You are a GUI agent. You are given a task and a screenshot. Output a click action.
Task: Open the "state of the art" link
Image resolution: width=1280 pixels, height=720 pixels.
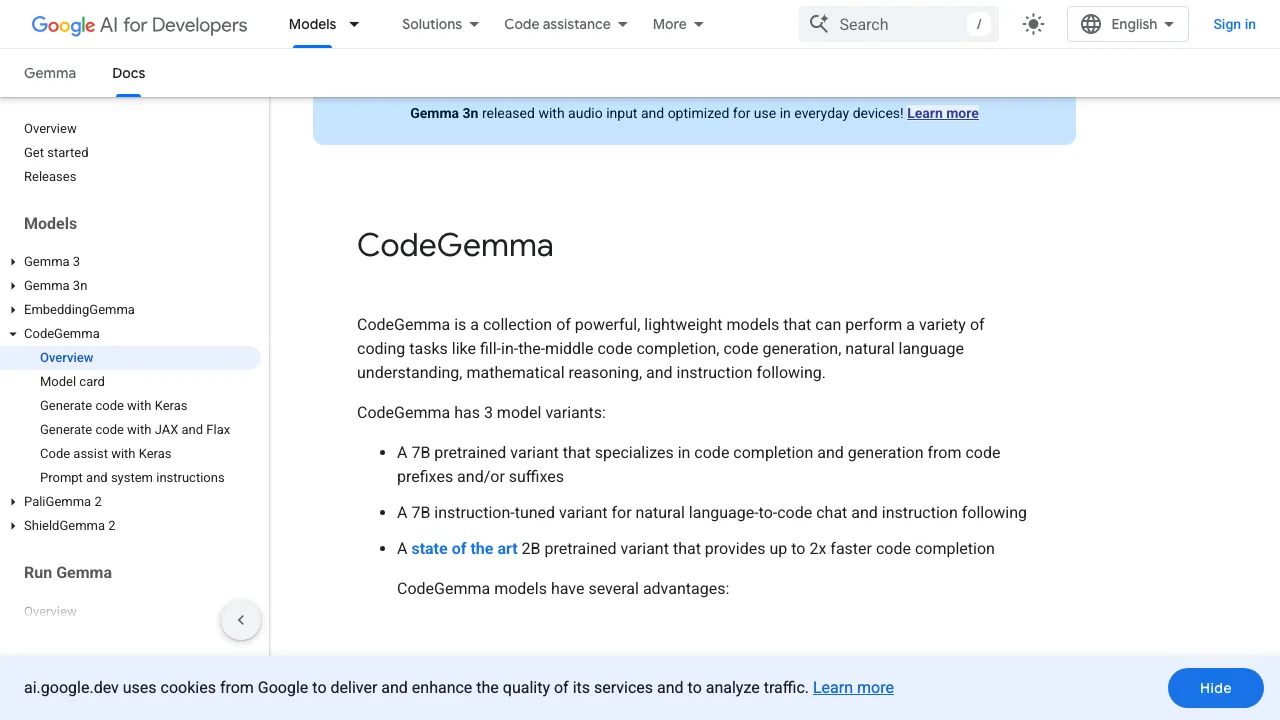(x=464, y=548)
